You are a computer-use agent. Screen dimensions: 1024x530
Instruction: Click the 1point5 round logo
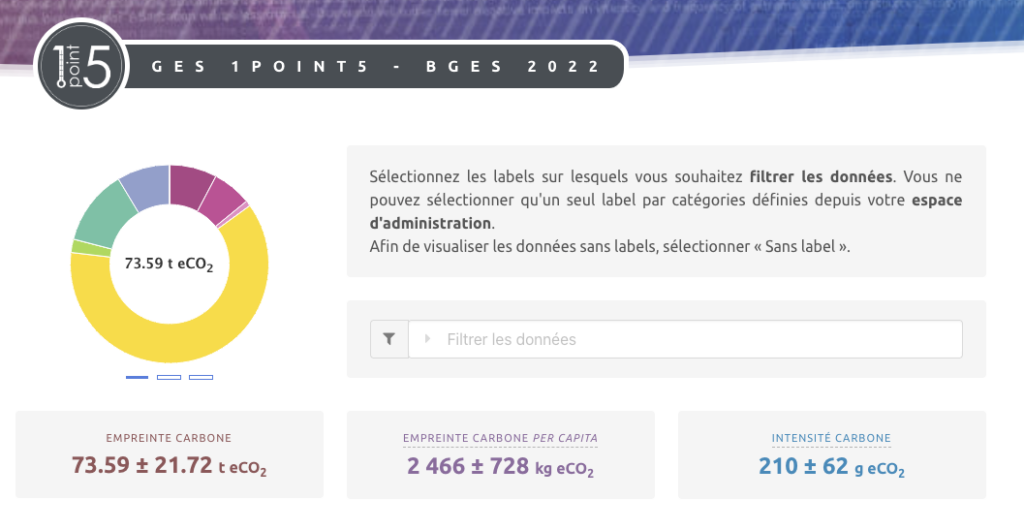80,68
